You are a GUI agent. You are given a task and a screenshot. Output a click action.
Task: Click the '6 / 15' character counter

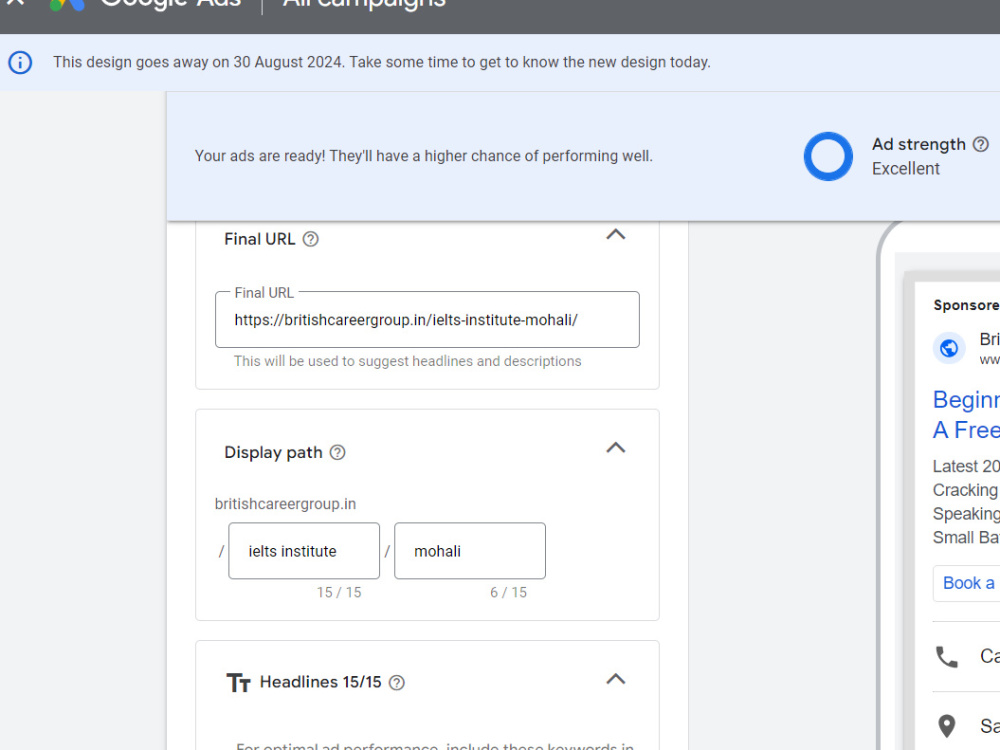508,592
